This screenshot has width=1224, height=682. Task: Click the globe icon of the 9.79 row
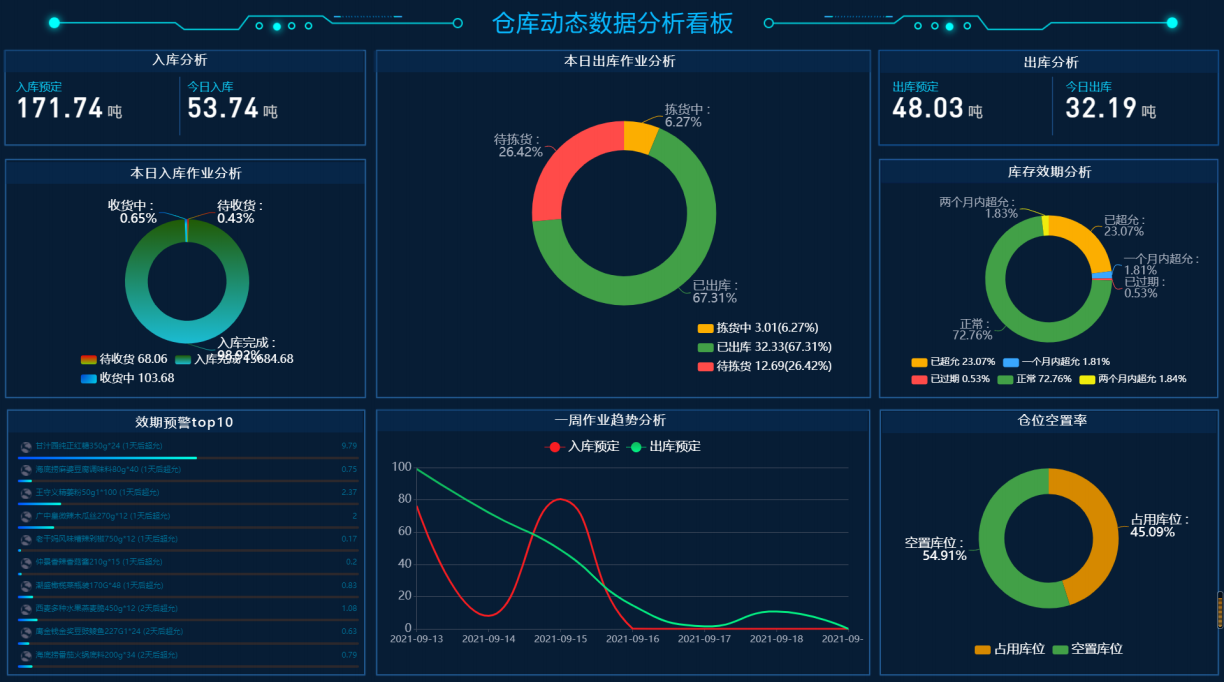point(26,446)
